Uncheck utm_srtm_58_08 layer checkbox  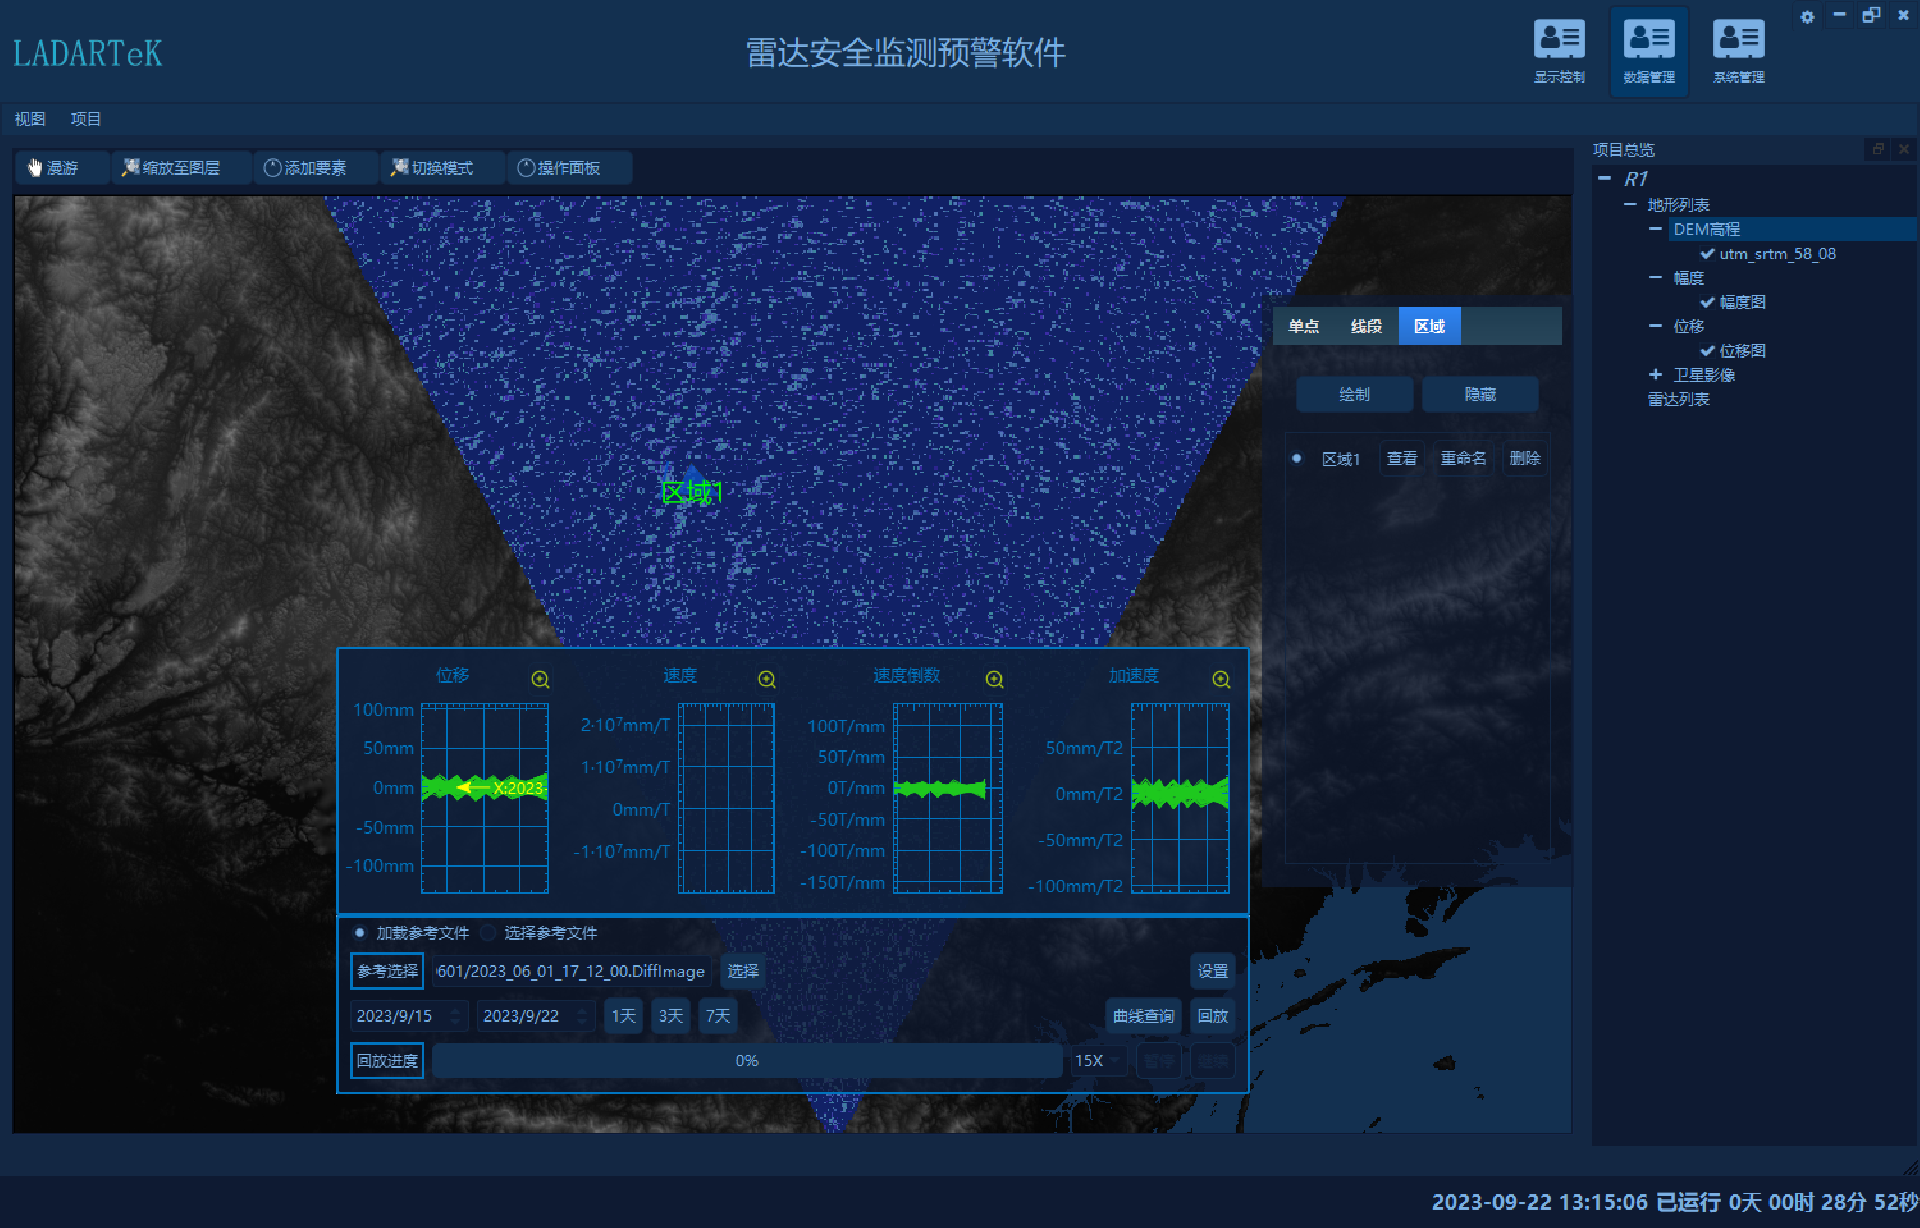click(1707, 254)
